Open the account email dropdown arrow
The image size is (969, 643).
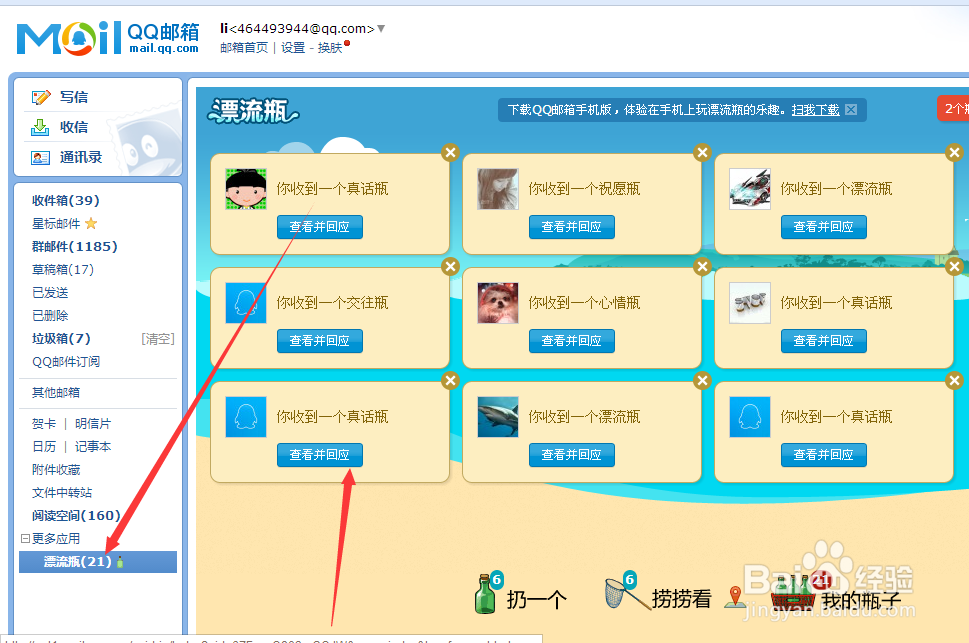point(381,28)
